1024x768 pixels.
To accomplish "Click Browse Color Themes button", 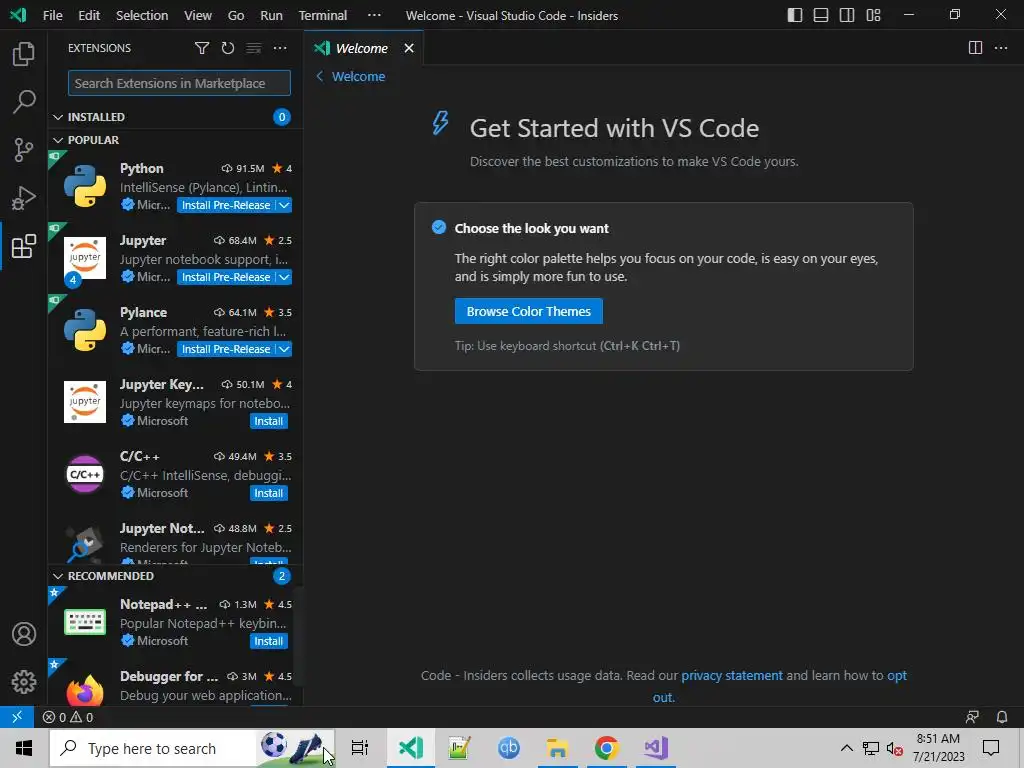I will [528, 312].
